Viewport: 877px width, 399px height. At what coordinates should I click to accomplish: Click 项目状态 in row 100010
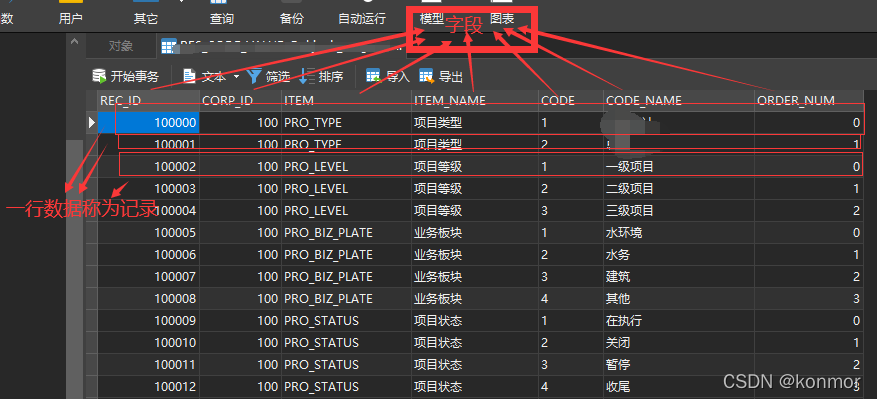click(438, 342)
